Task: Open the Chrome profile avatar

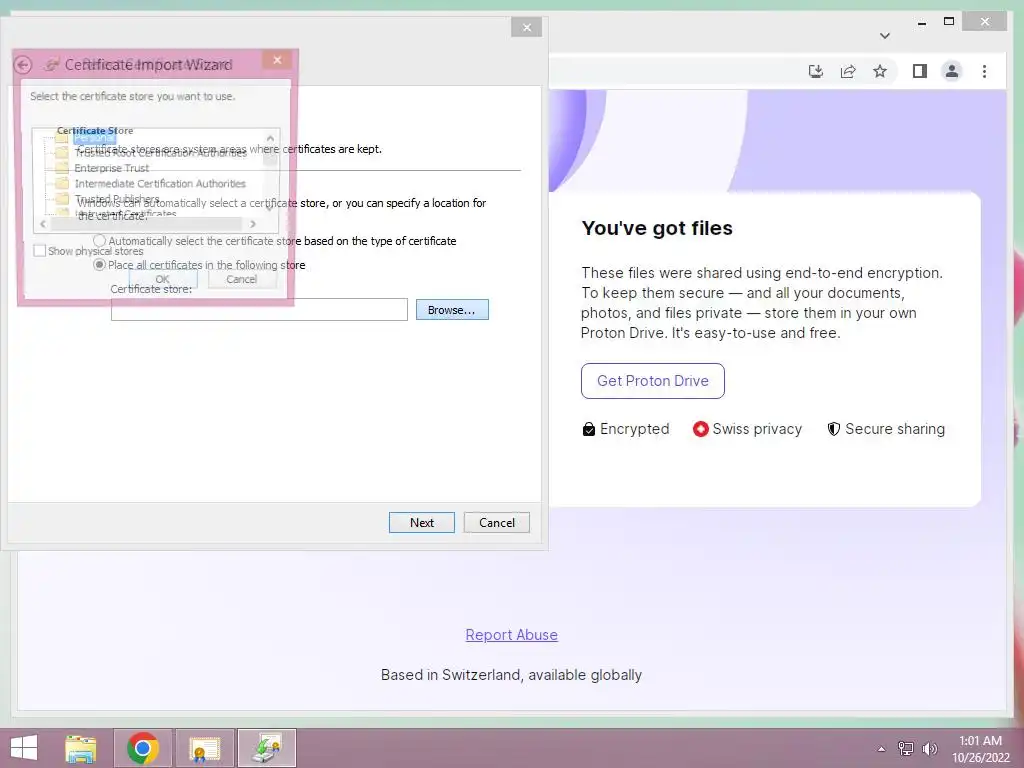Action: (x=952, y=71)
